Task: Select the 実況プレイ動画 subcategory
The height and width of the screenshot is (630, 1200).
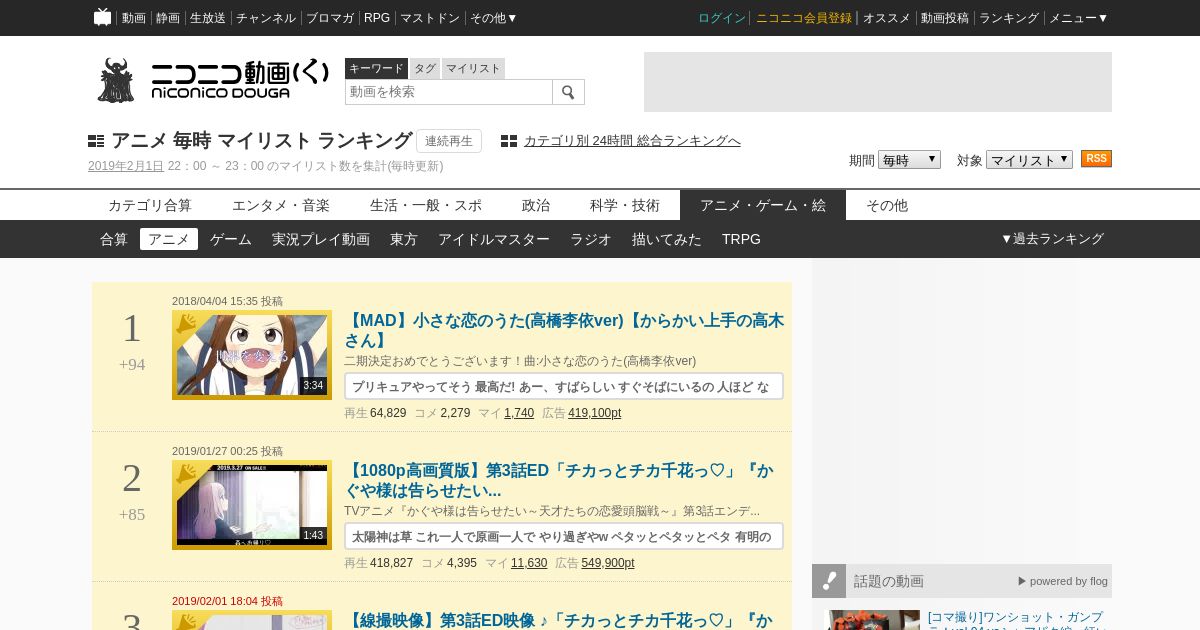Action: tap(321, 239)
